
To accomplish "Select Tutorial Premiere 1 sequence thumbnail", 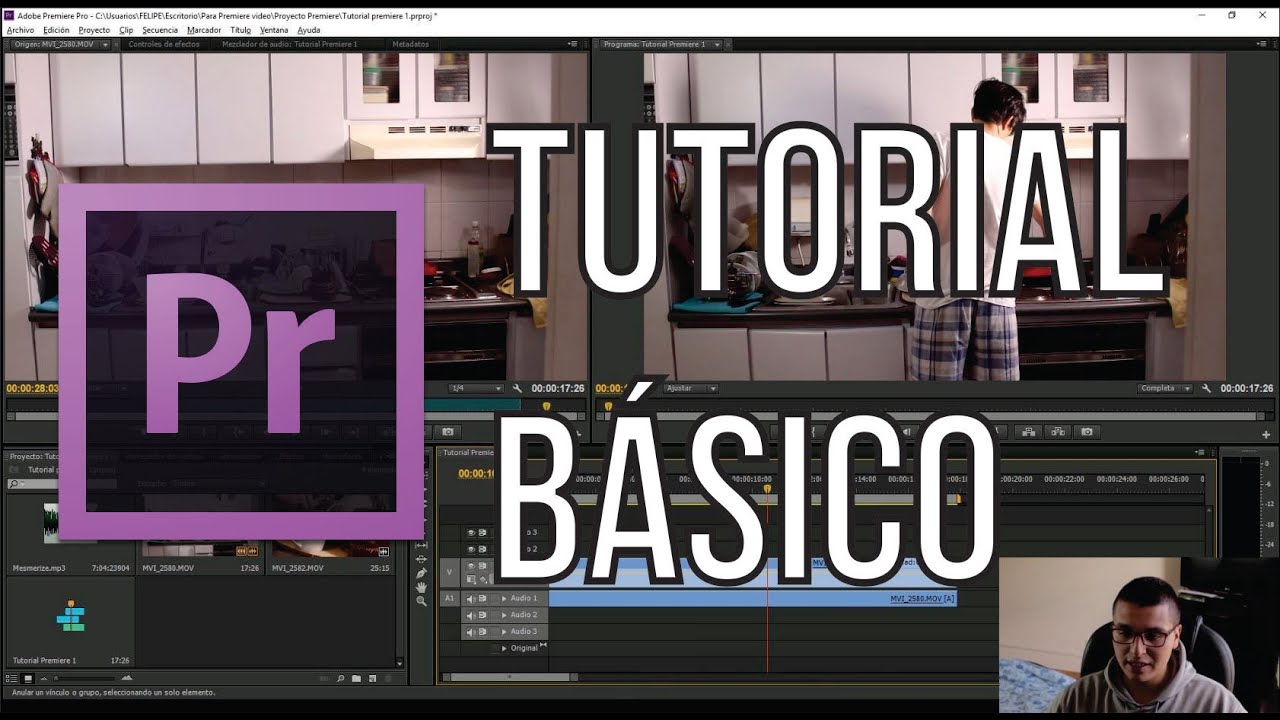I will [70, 616].
